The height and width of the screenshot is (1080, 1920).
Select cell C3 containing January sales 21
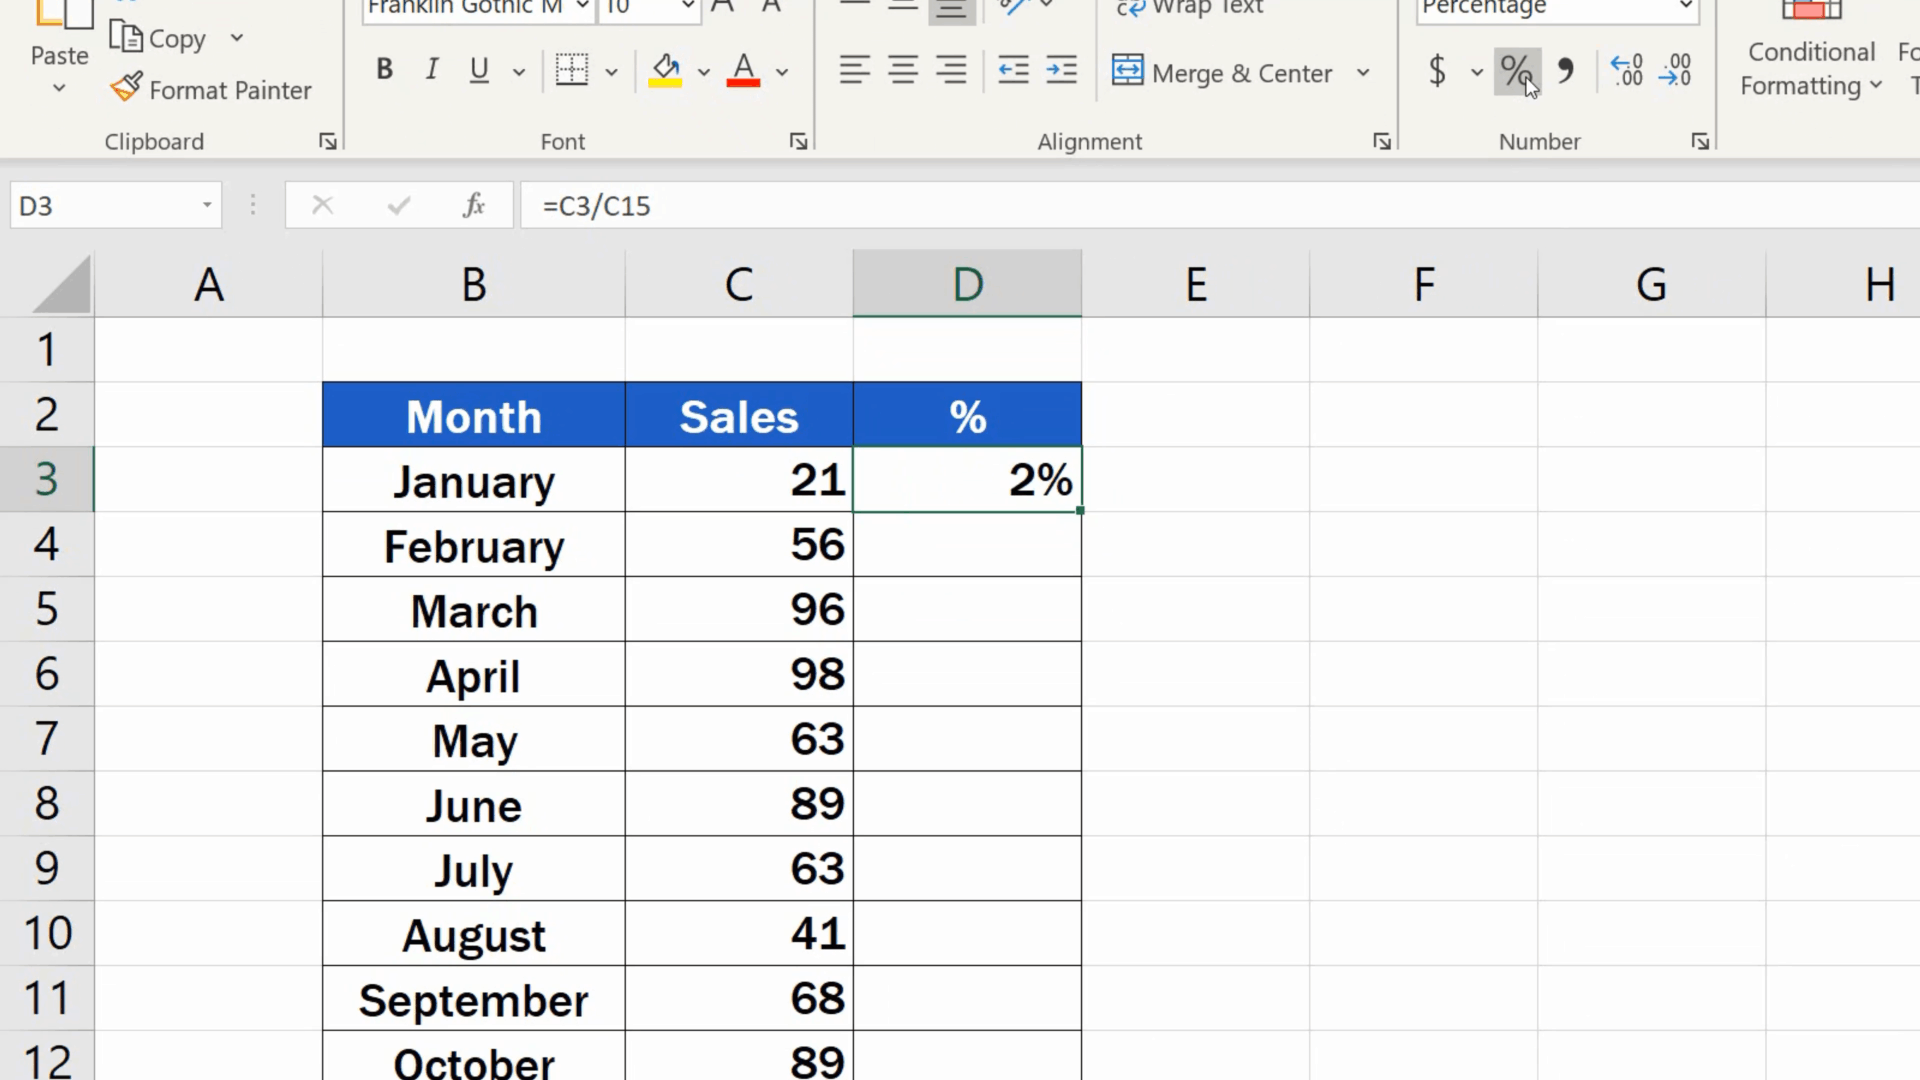click(738, 480)
